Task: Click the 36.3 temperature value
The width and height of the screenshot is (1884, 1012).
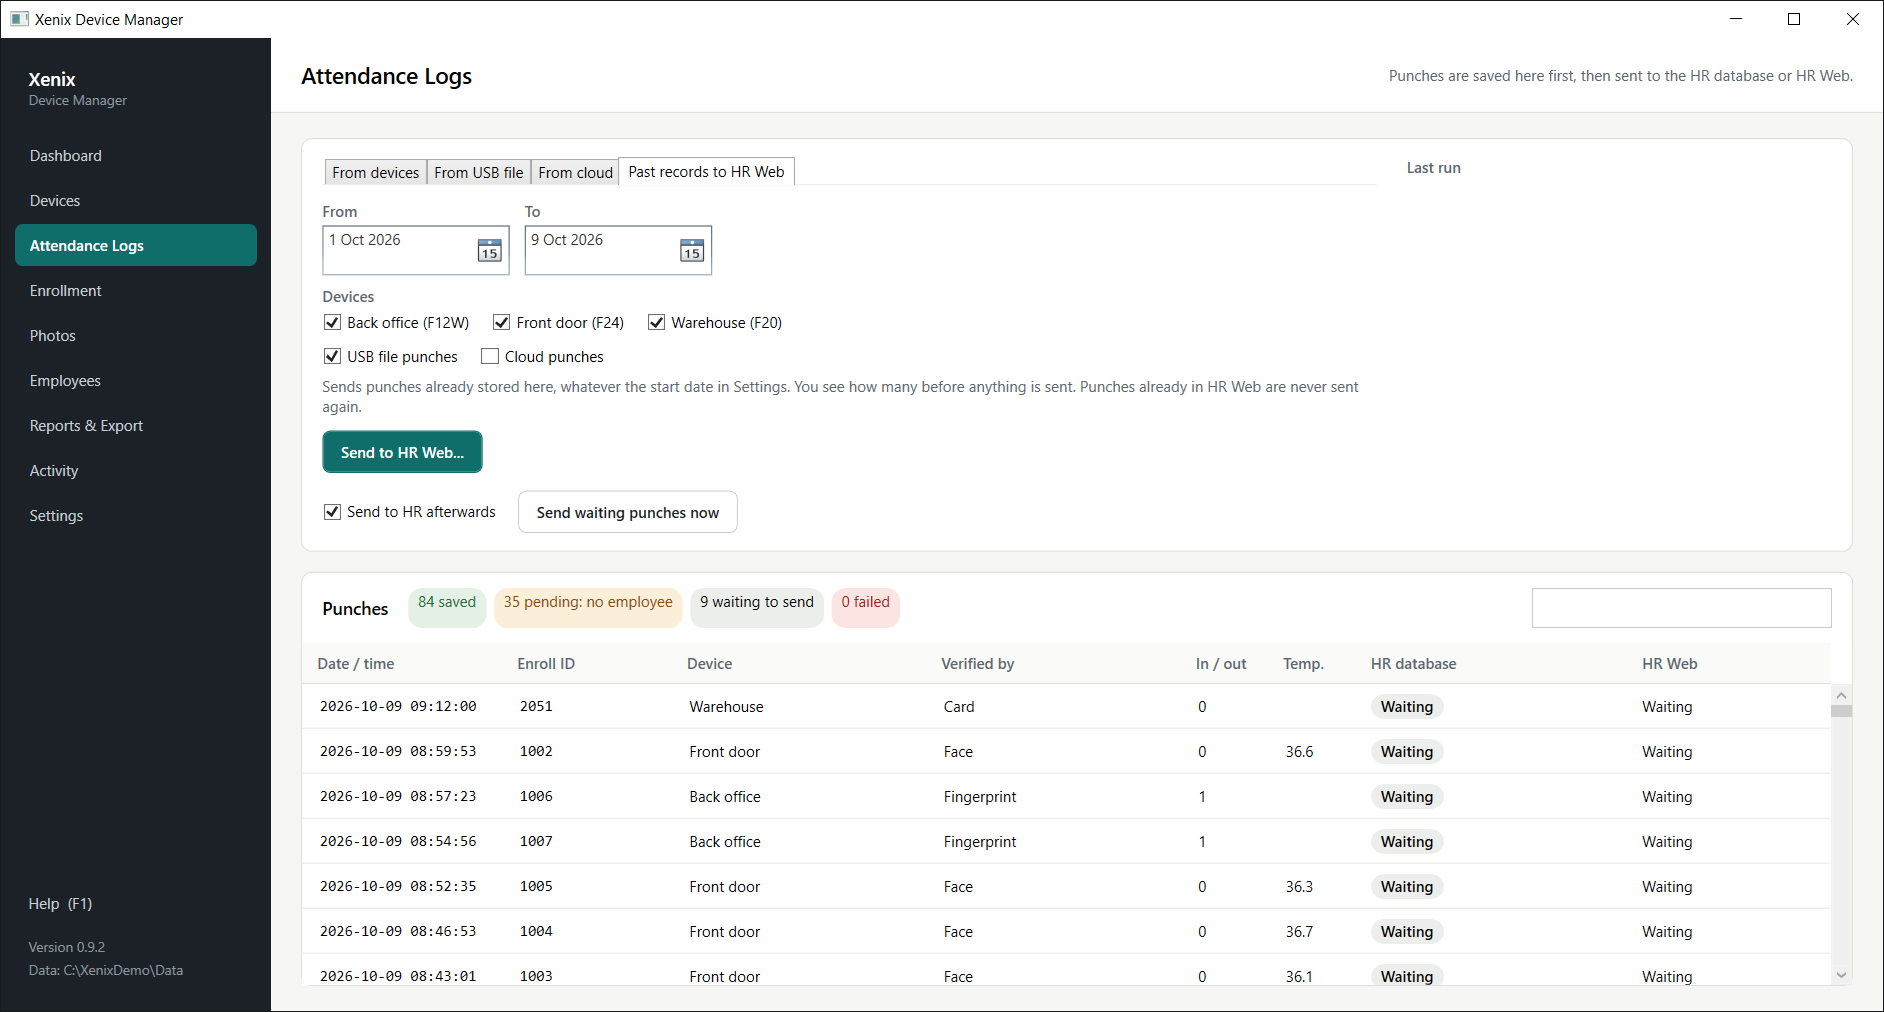Action: tap(1299, 887)
